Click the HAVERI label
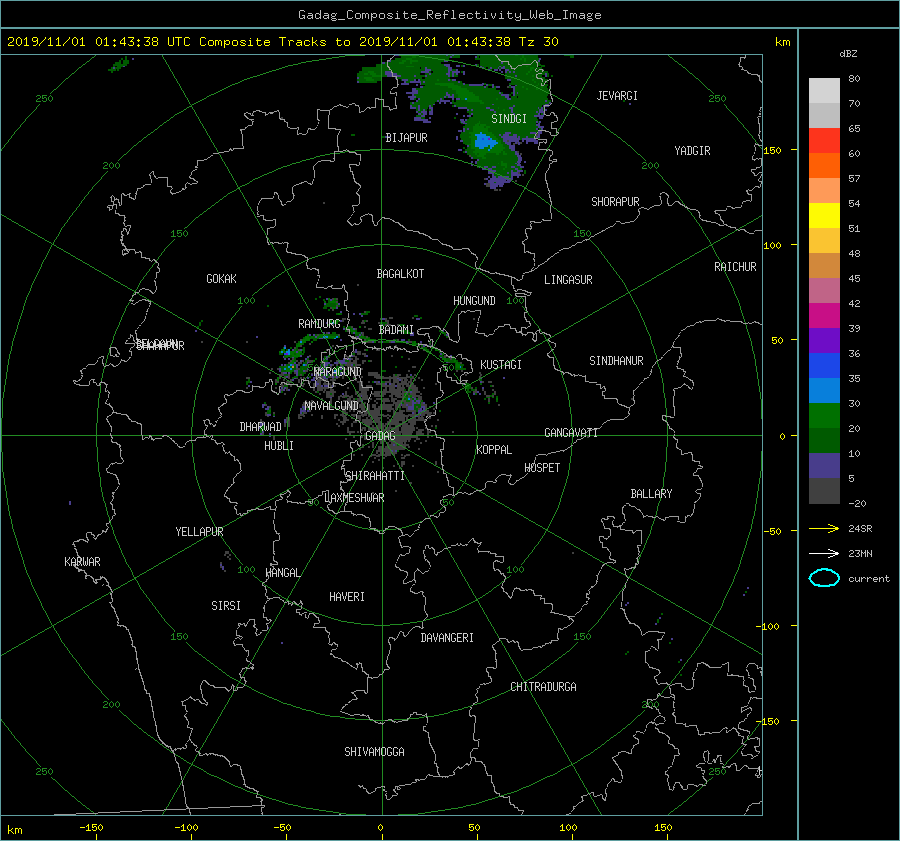900x841 pixels. tap(347, 597)
